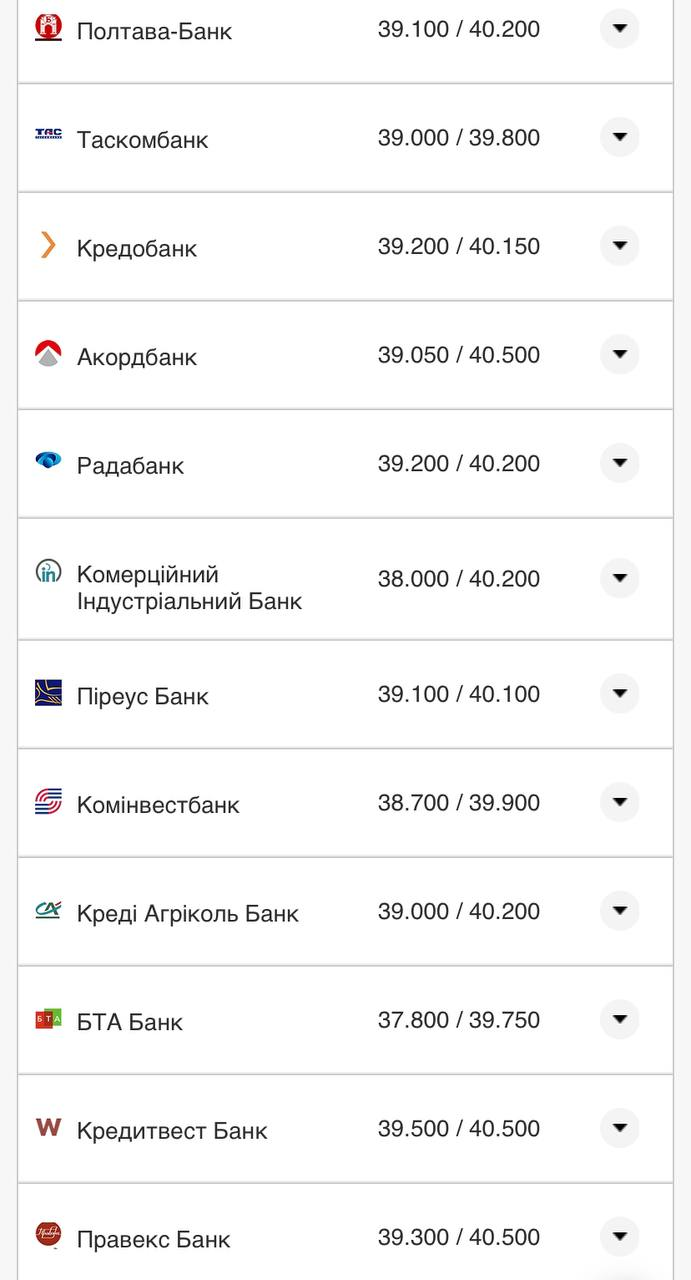Select the Радабанк name text
The height and width of the screenshot is (1280, 691).
point(130,466)
